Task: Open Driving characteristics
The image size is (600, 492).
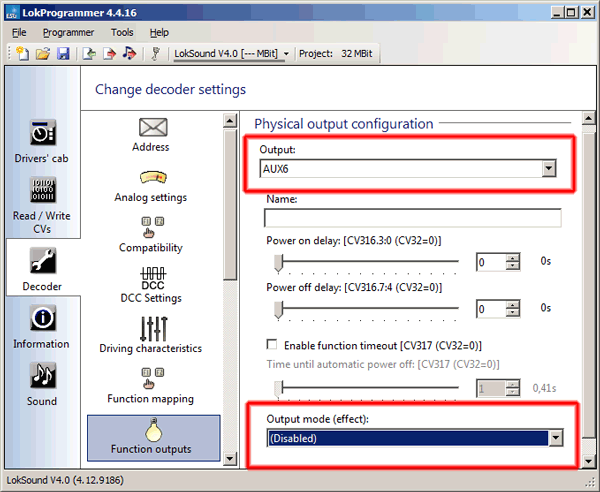Action: coord(151,334)
